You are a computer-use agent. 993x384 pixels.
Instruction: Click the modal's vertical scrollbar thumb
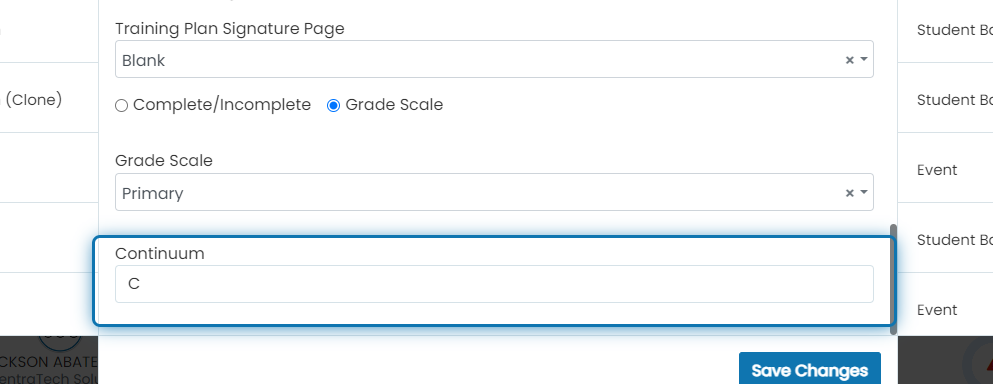tap(894, 279)
